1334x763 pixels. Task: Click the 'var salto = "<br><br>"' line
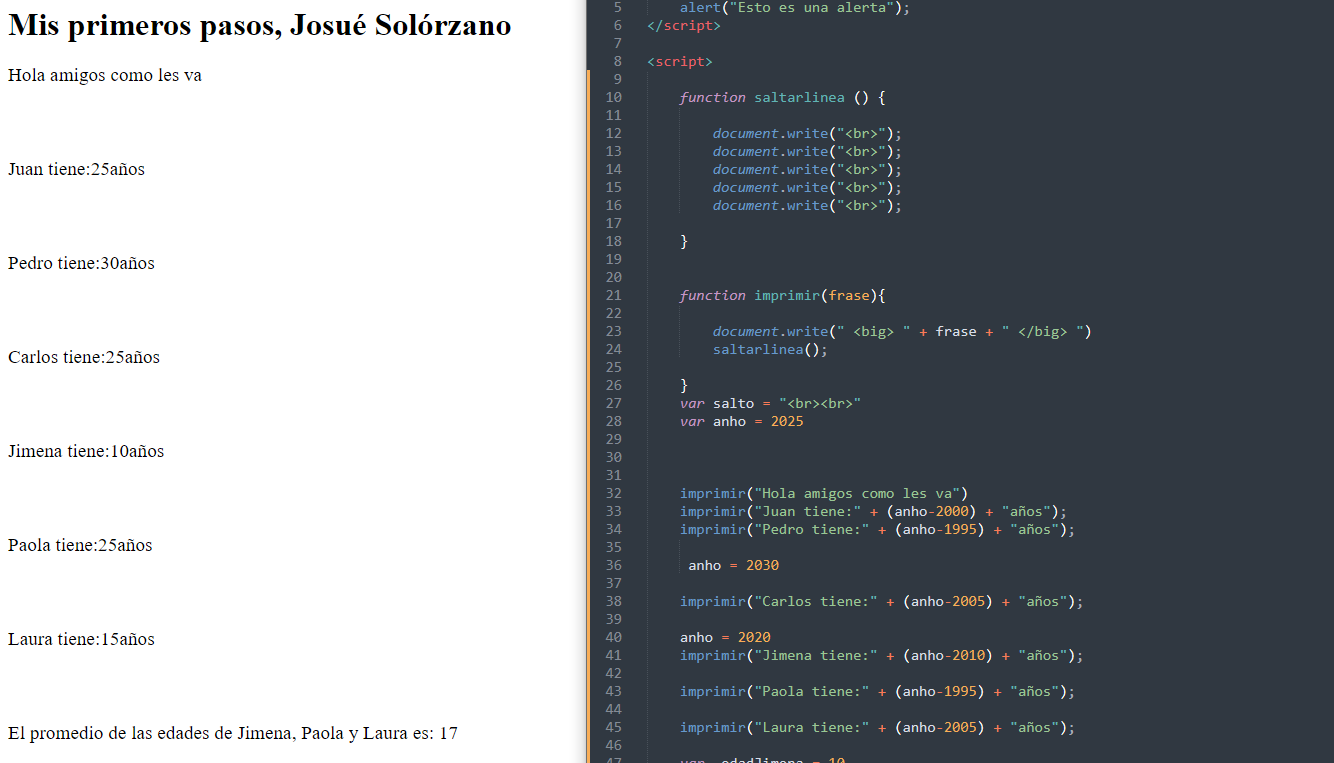(x=771, y=403)
